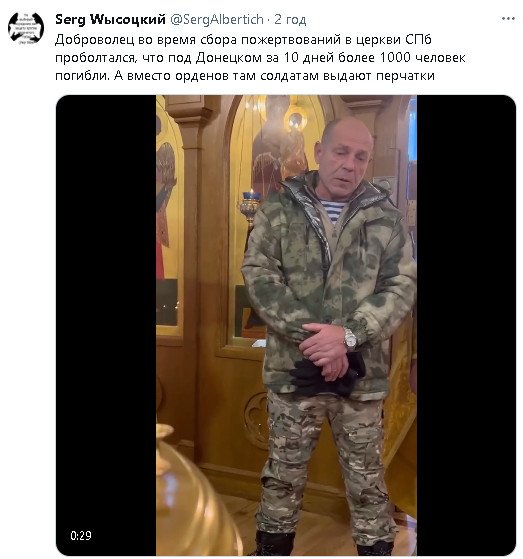This screenshot has width=523, height=559.
Task: Click the black gloves held by man
Action: point(326,378)
